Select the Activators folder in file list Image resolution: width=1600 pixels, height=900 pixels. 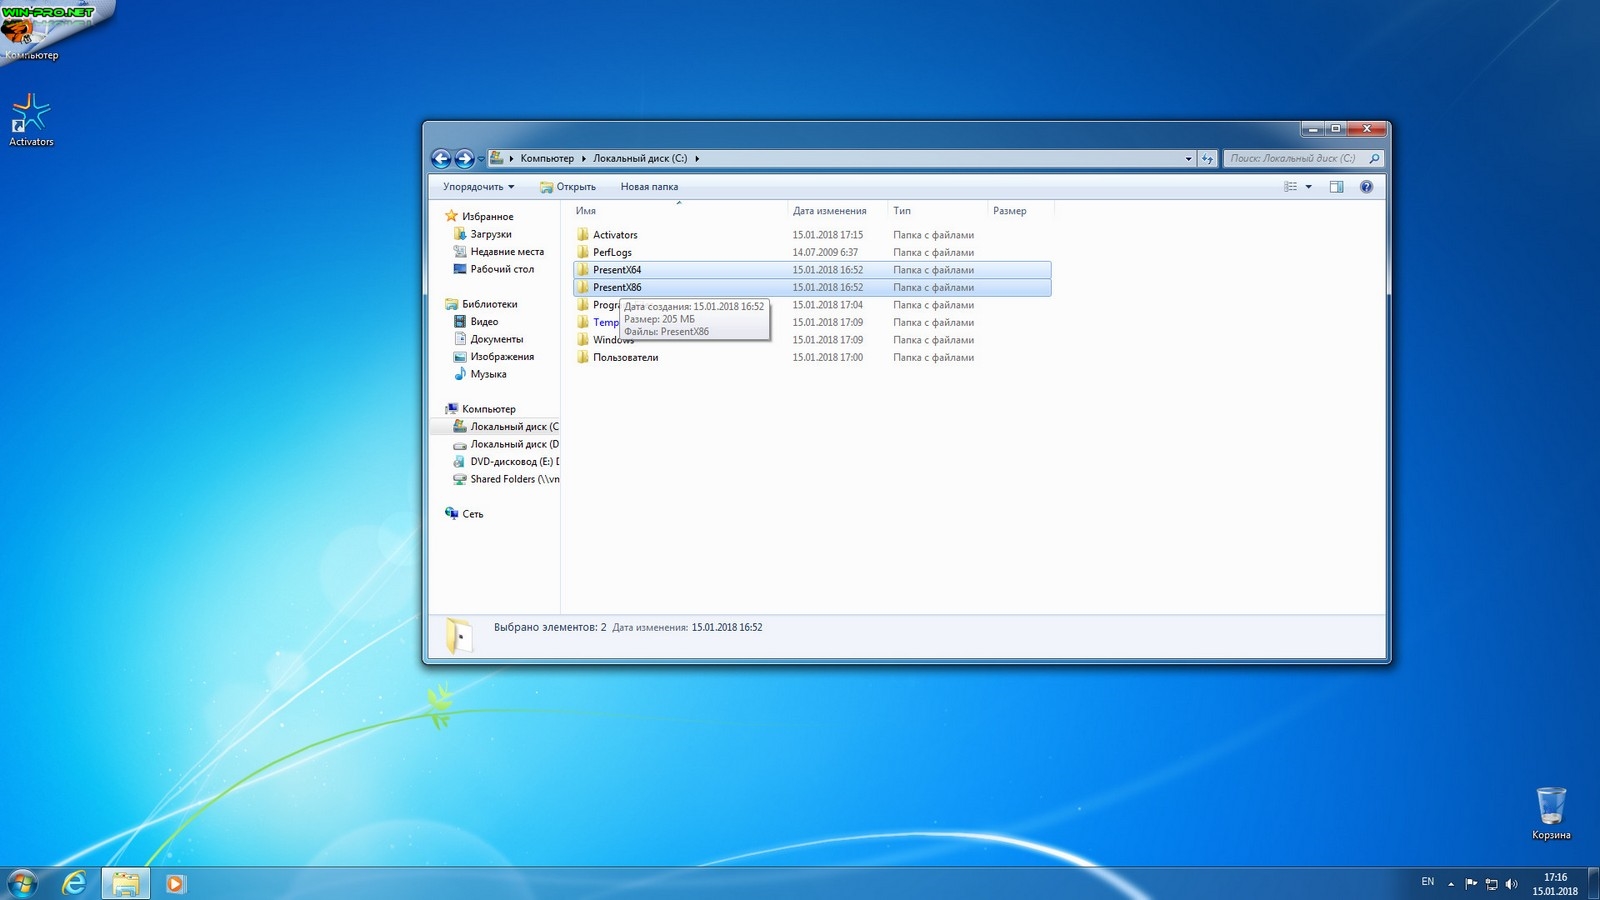pos(614,235)
